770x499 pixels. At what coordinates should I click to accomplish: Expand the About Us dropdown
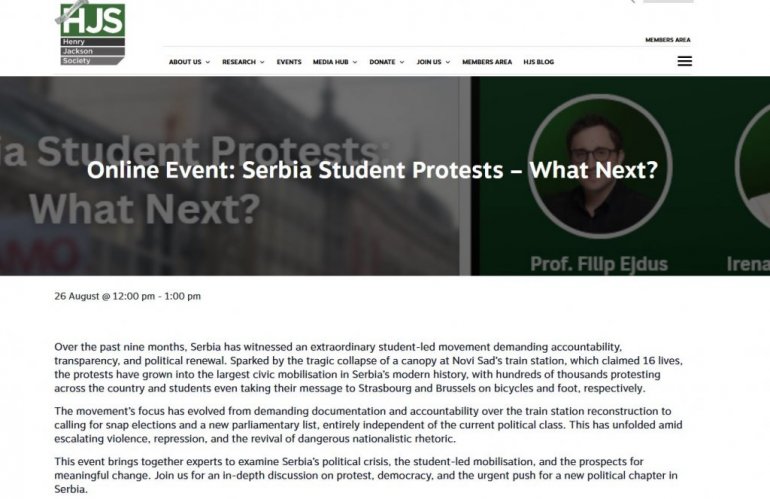[189, 62]
